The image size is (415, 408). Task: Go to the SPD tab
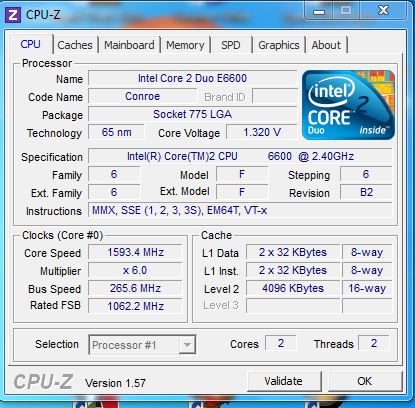[231, 45]
